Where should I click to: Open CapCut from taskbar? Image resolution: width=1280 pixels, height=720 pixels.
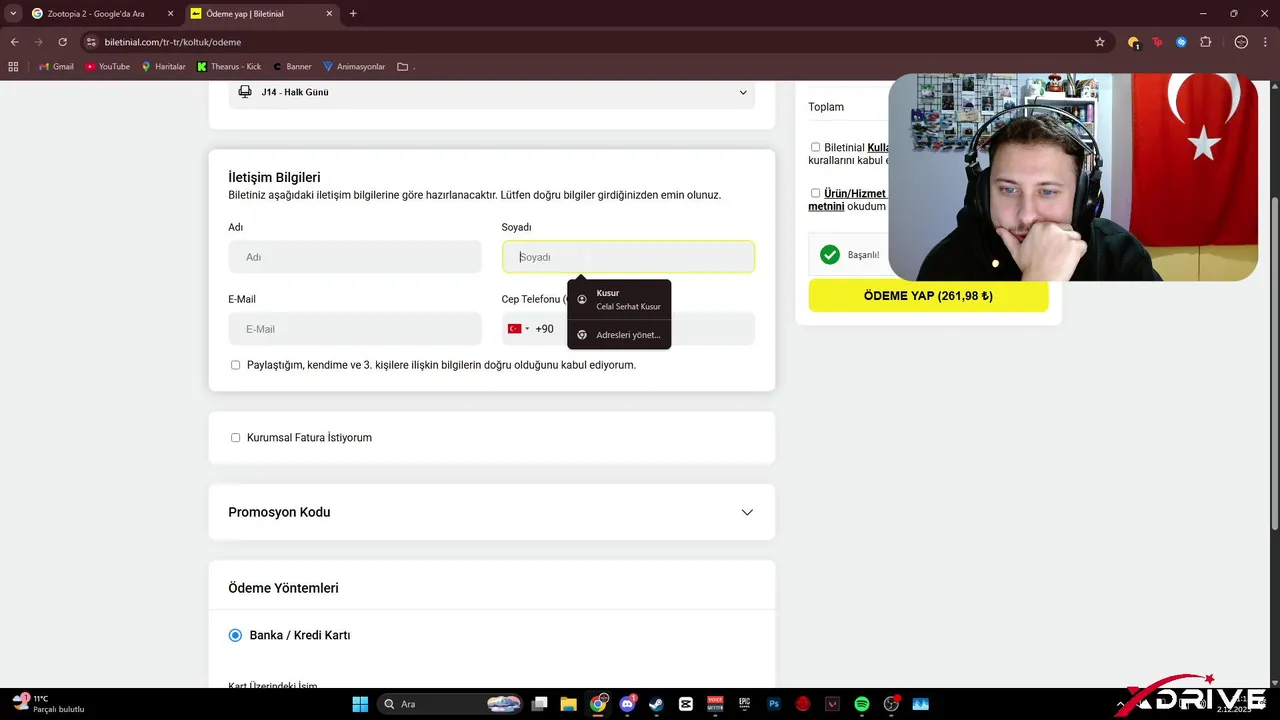686,704
